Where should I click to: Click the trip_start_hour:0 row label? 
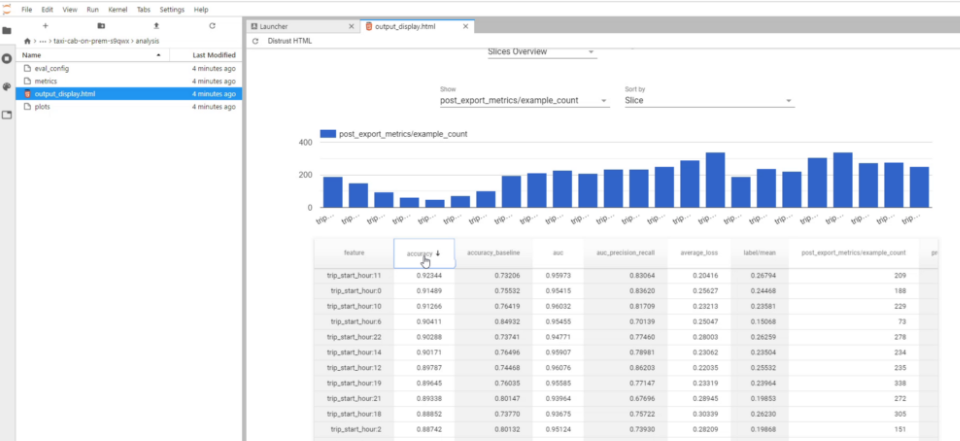pyautogui.click(x=356, y=290)
